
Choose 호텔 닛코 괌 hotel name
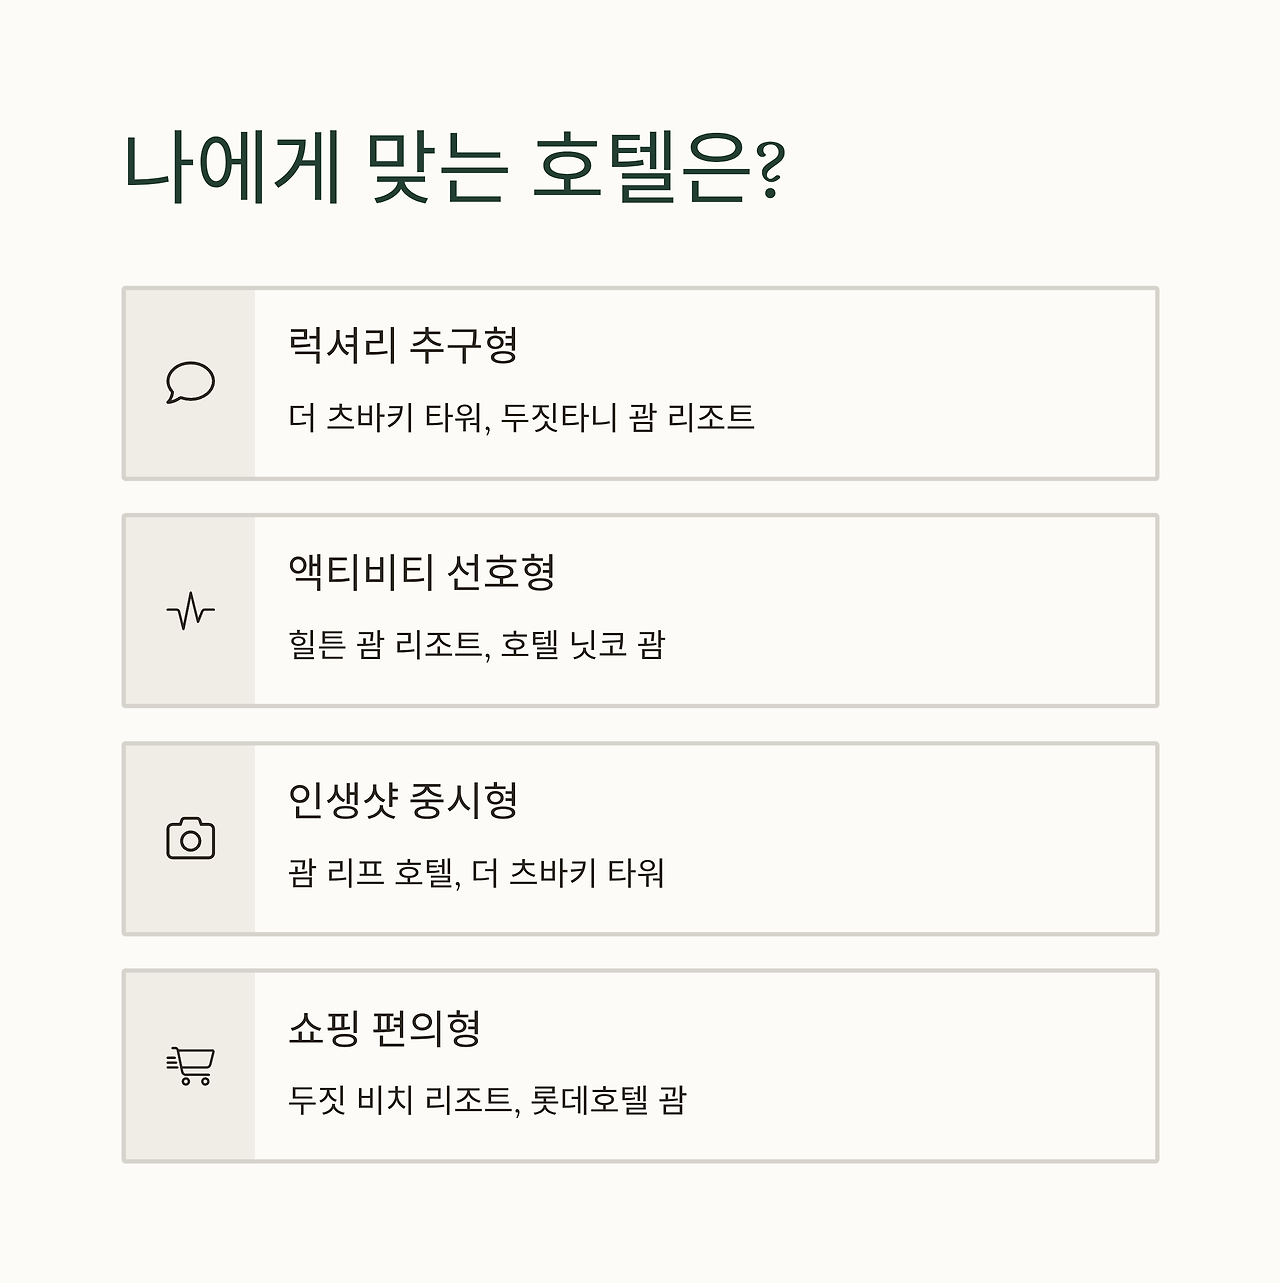(583, 645)
